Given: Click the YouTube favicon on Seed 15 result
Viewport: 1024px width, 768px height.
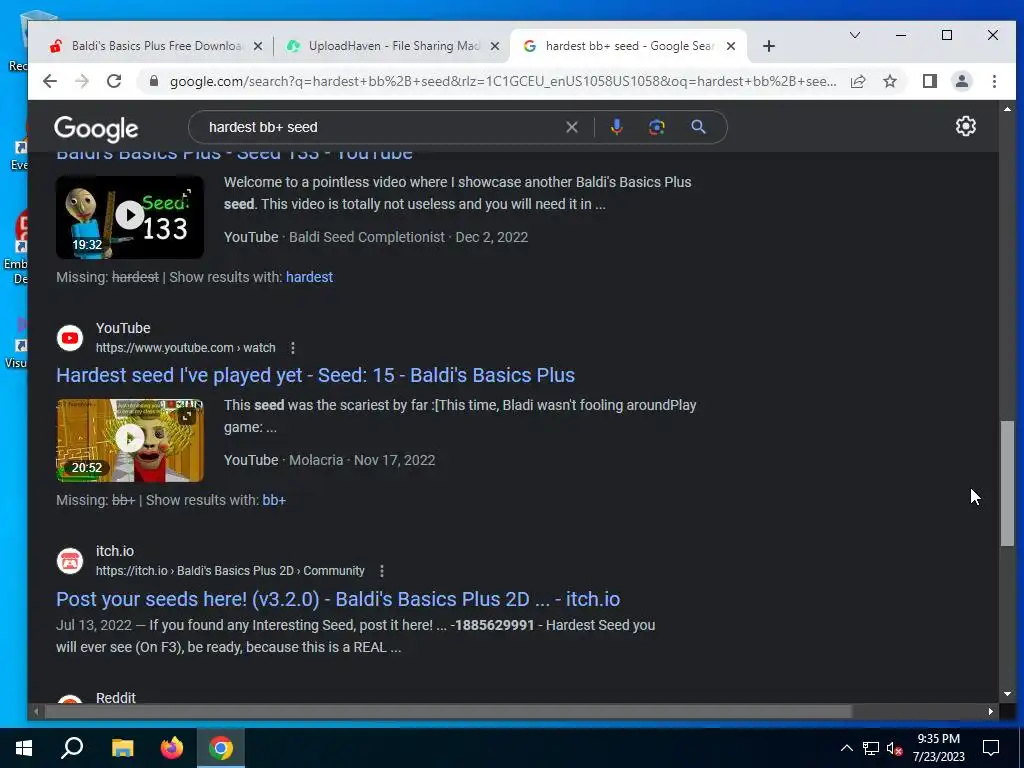Looking at the screenshot, I should tap(70, 338).
